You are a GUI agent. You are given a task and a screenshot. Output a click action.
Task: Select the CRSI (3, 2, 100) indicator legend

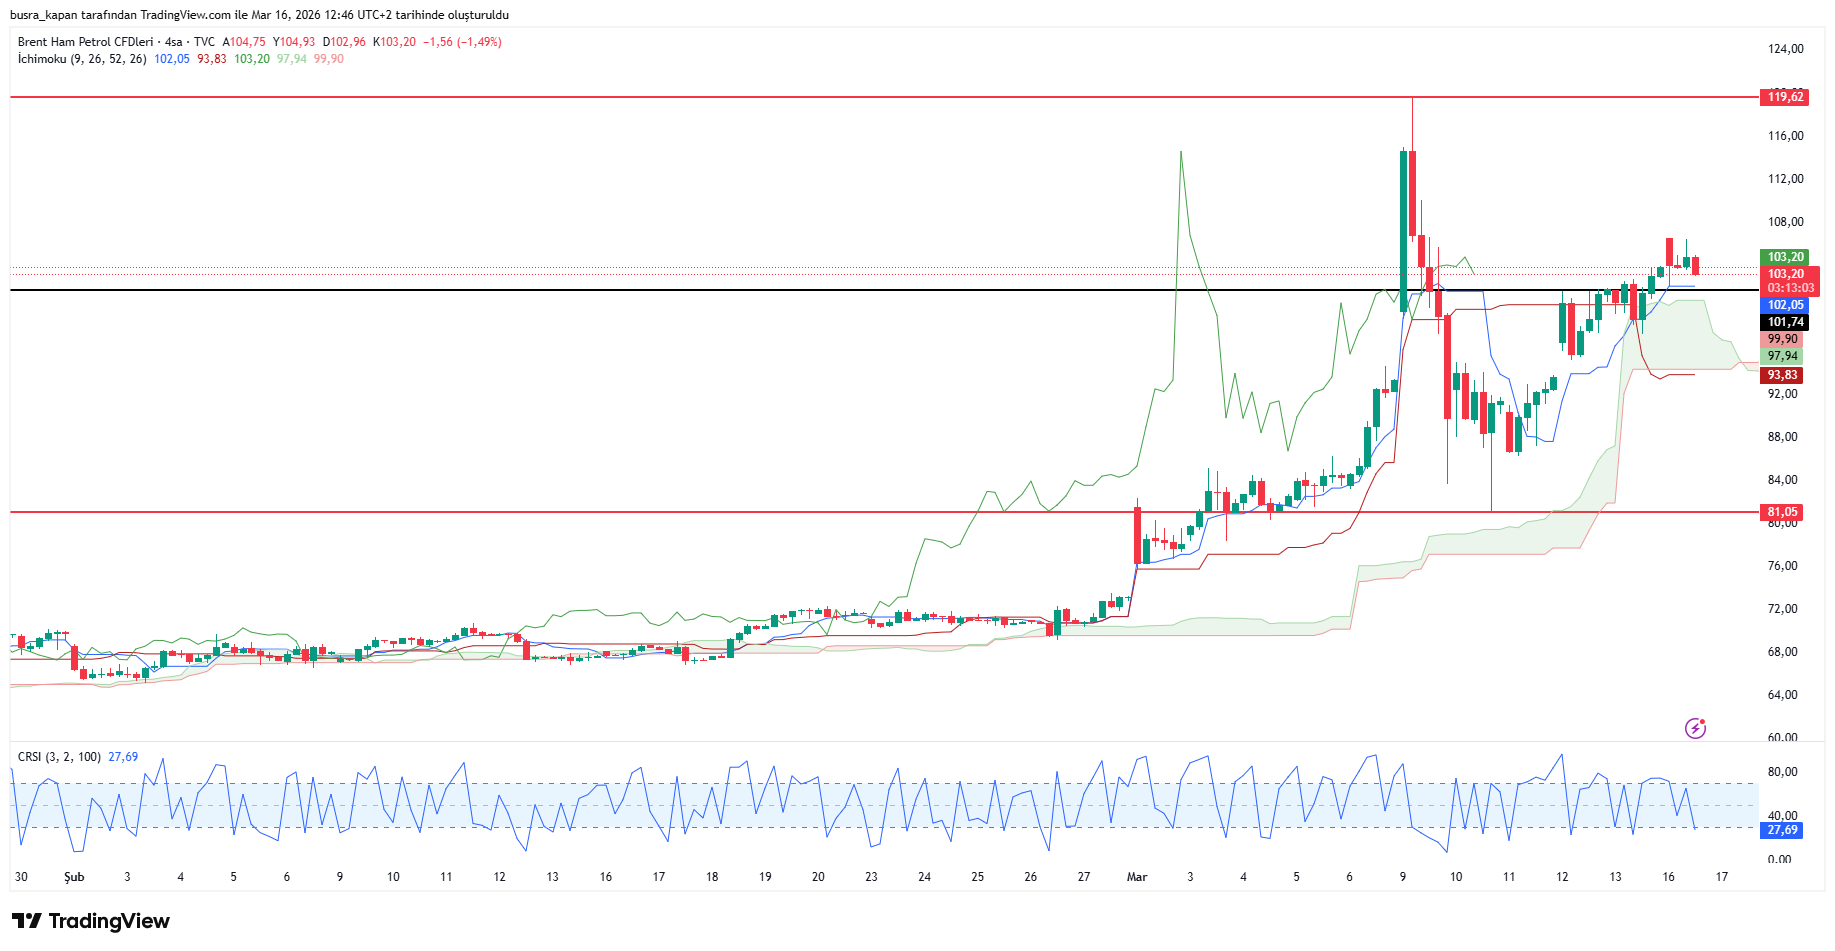tap(59, 757)
